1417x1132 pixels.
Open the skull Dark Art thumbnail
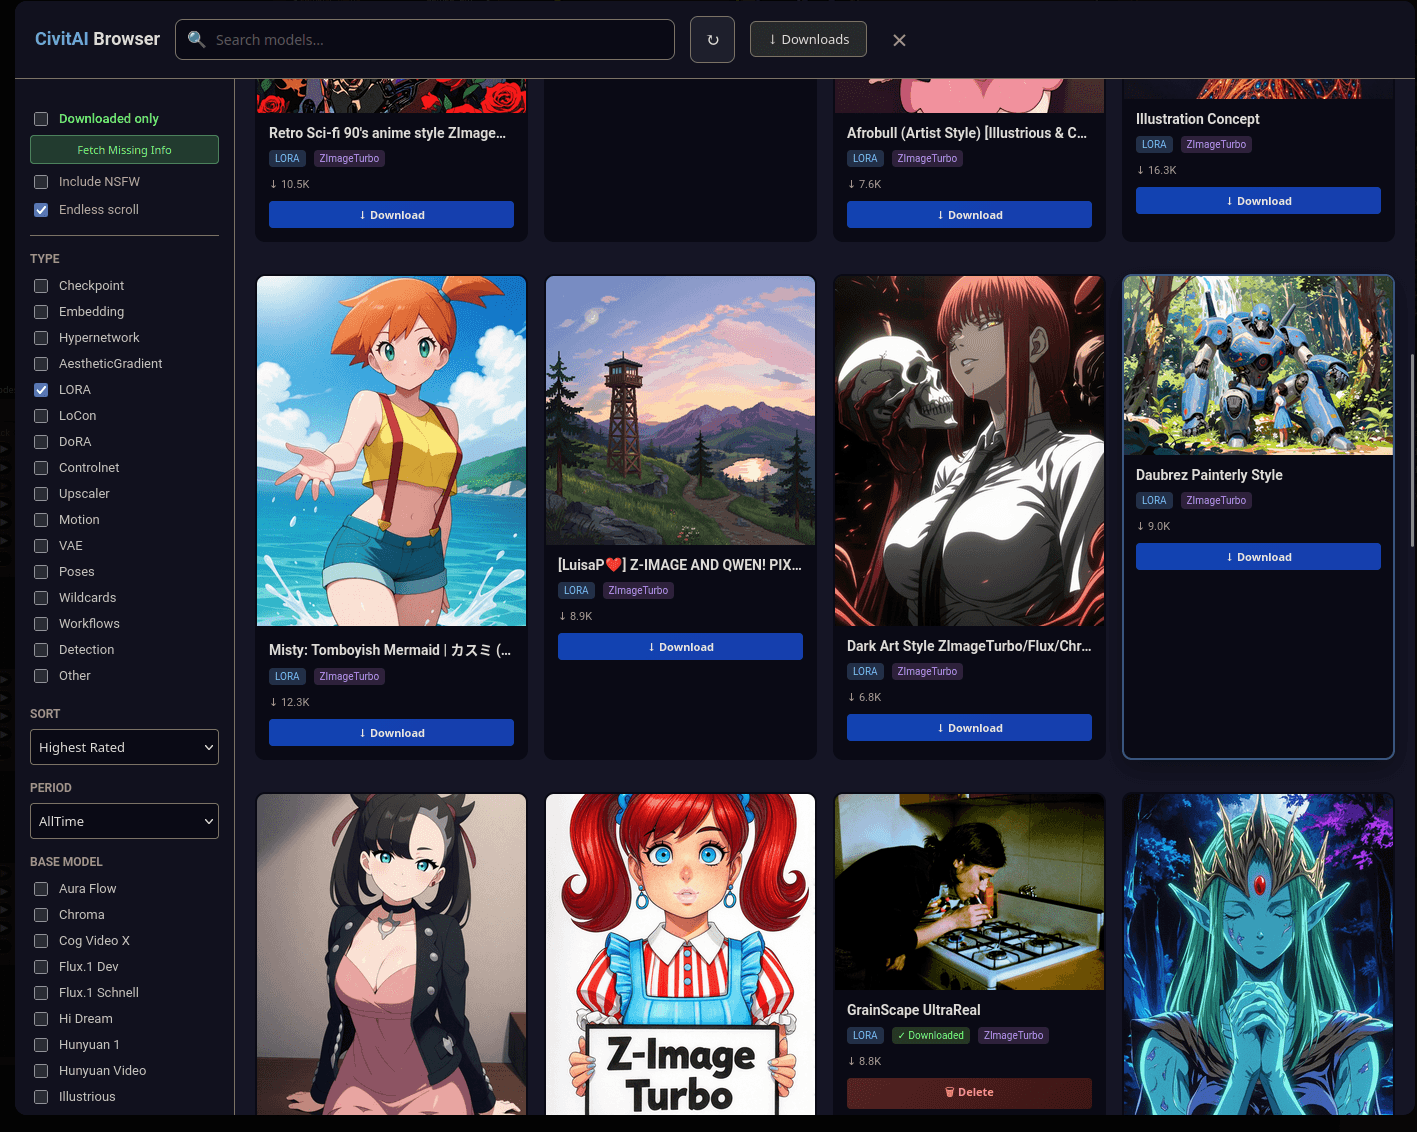click(969, 451)
